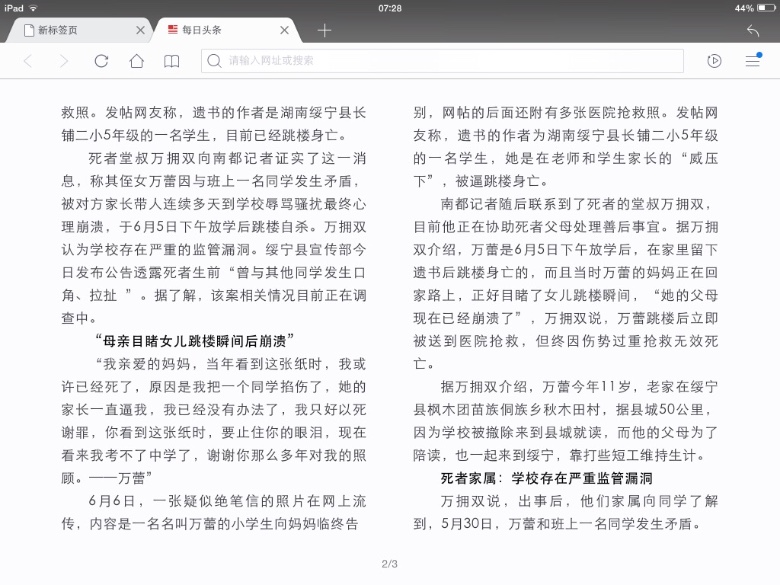780x585 pixels.
Task: Add a new tab with plus
Action: coord(324,30)
